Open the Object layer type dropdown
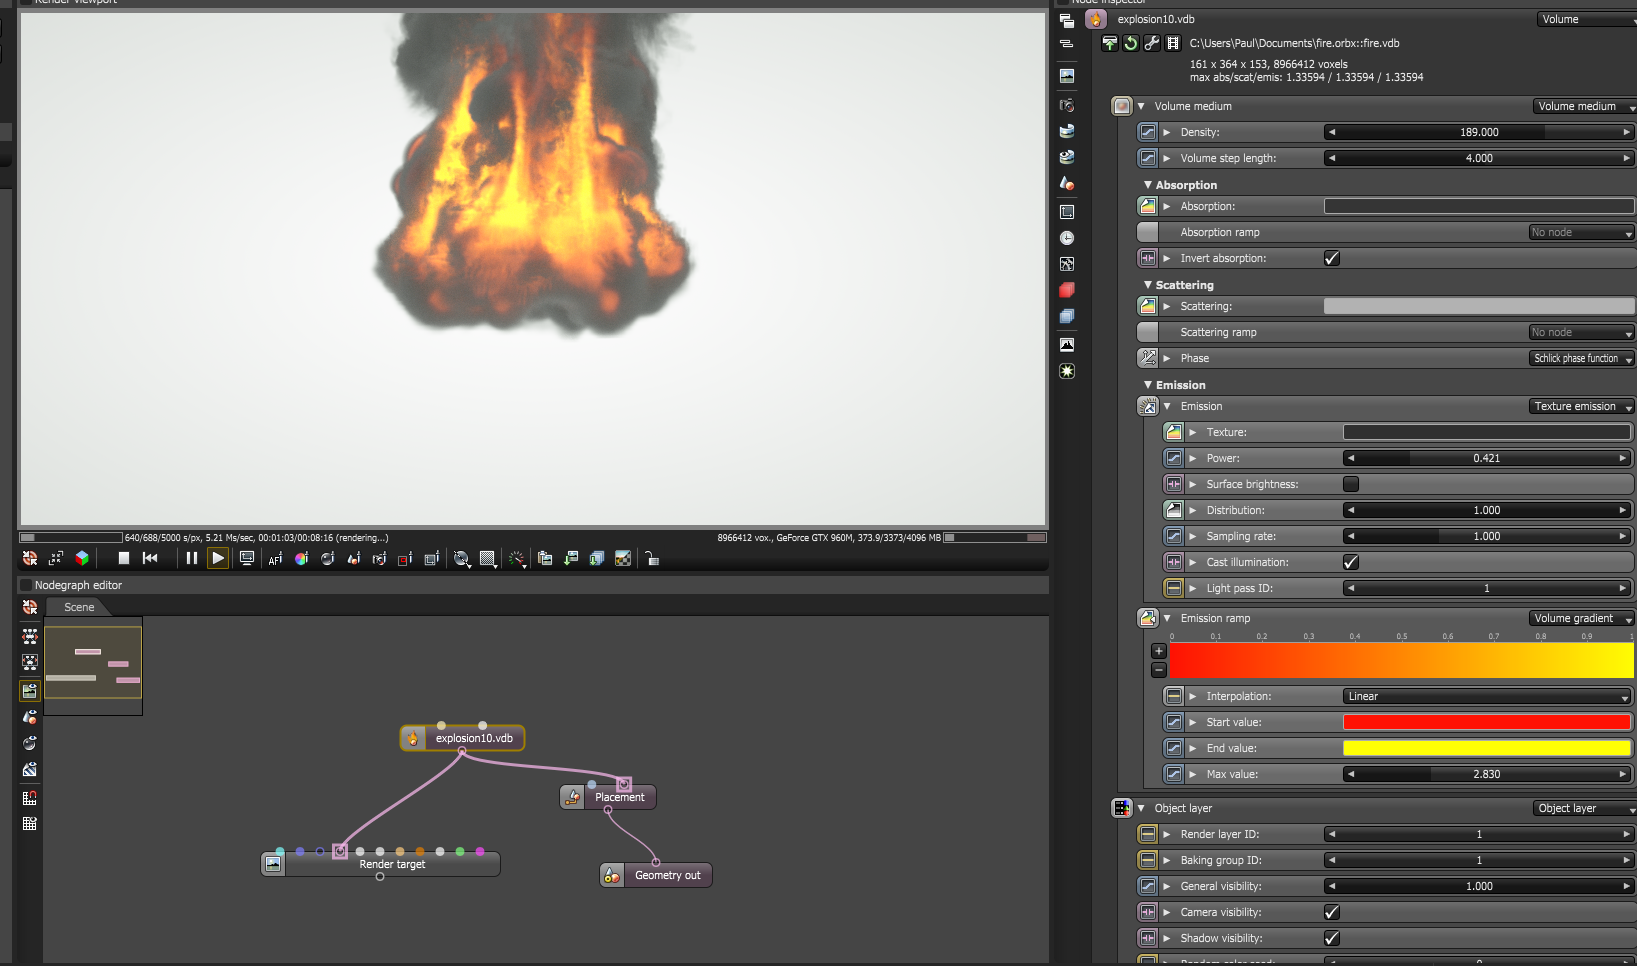 1585,808
